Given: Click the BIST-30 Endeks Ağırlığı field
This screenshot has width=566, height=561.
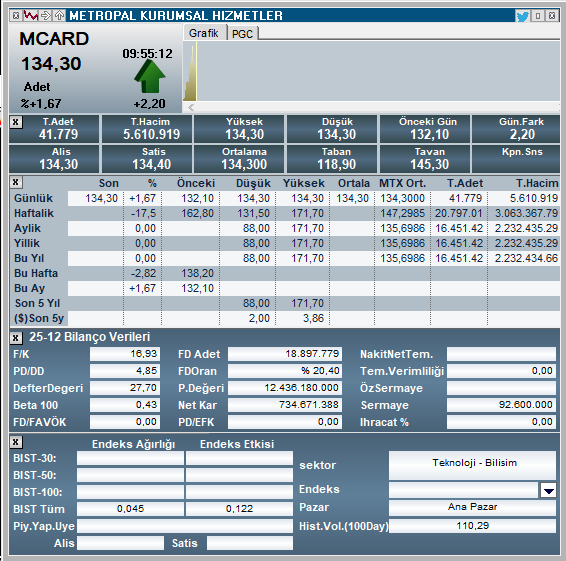Looking at the screenshot, I should 130,458.
